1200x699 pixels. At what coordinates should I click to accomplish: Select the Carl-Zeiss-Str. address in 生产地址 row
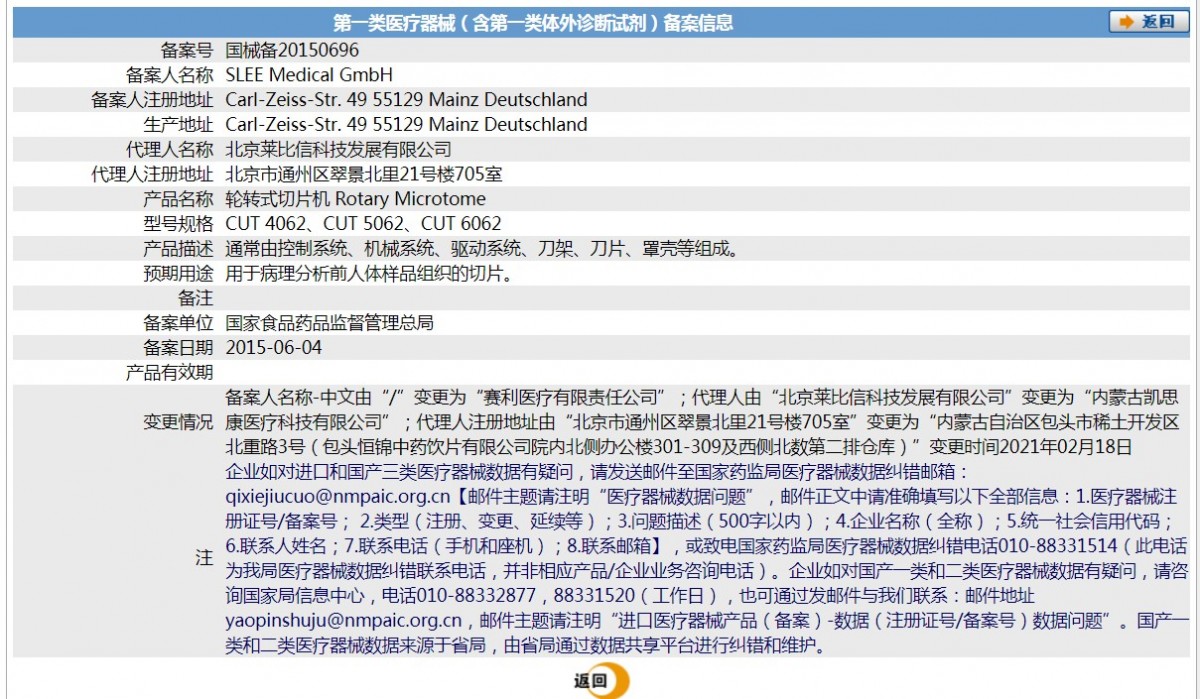406,125
